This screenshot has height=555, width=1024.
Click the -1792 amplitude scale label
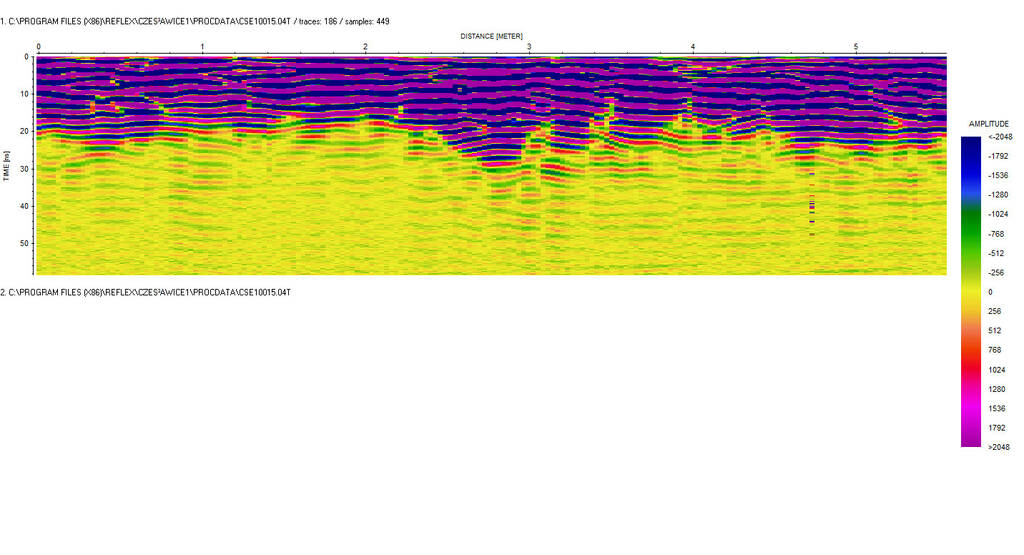point(998,156)
